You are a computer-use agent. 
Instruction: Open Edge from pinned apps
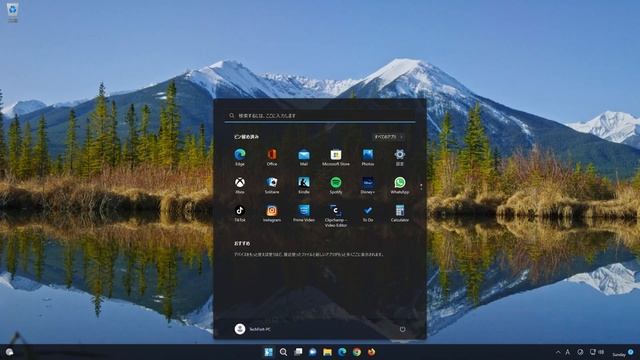click(240, 157)
